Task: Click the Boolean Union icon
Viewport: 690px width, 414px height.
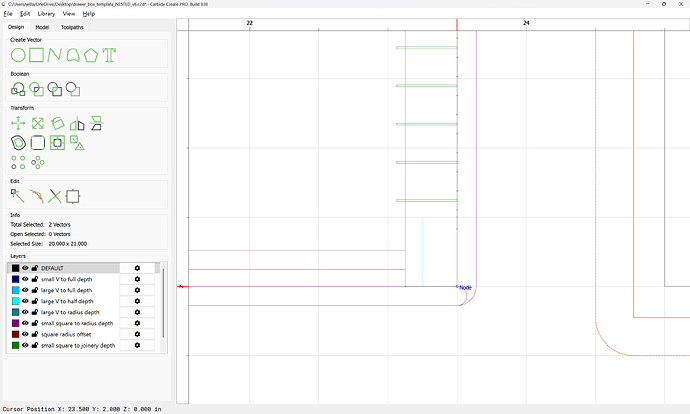Action: (x=18, y=89)
